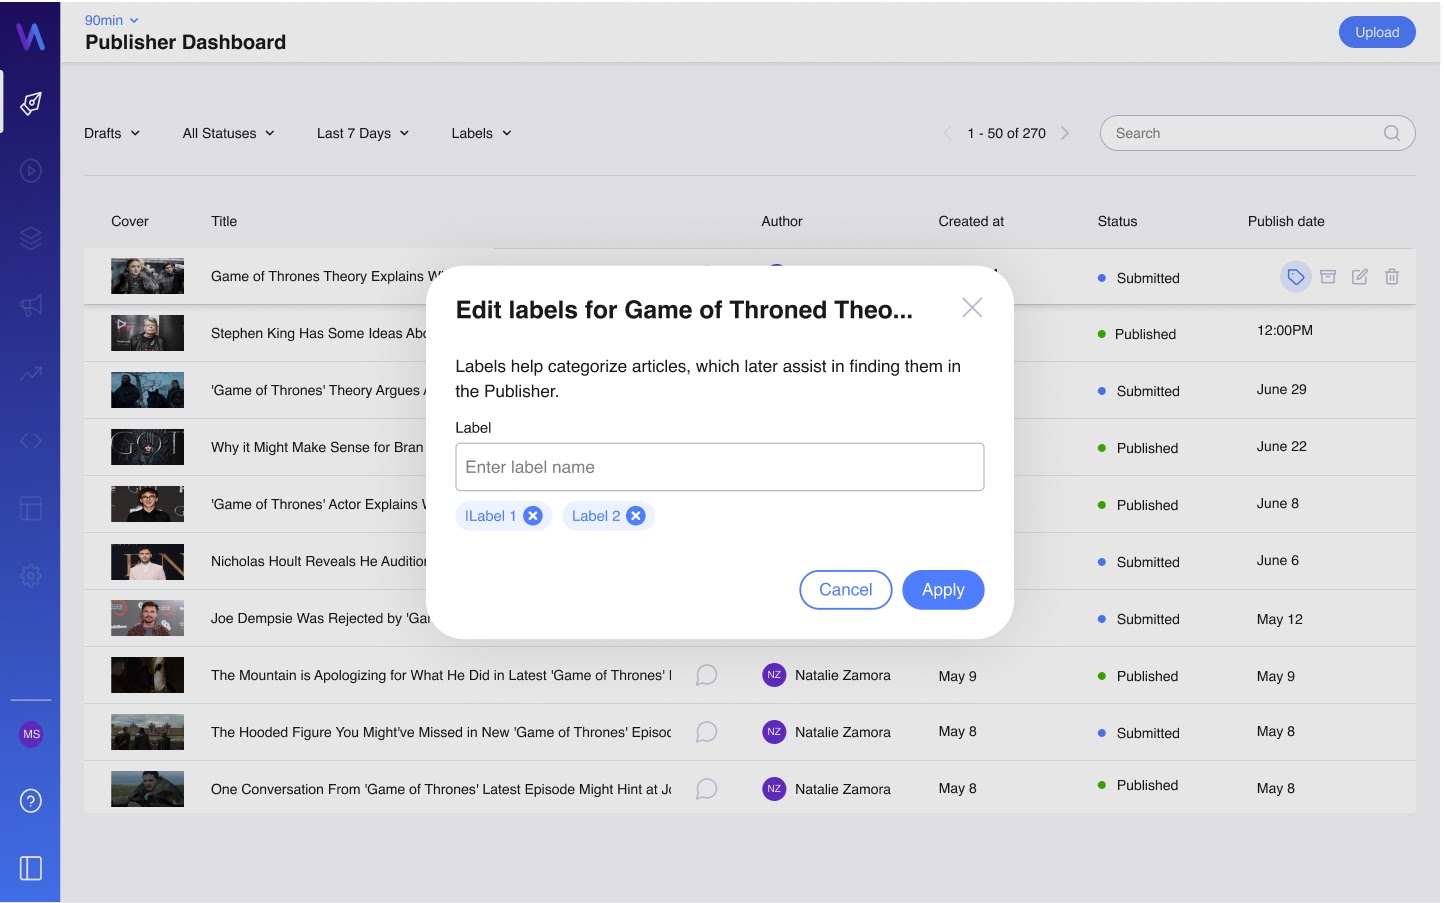
Task: Click the Upload button
Action: [x=1377, y=32]
